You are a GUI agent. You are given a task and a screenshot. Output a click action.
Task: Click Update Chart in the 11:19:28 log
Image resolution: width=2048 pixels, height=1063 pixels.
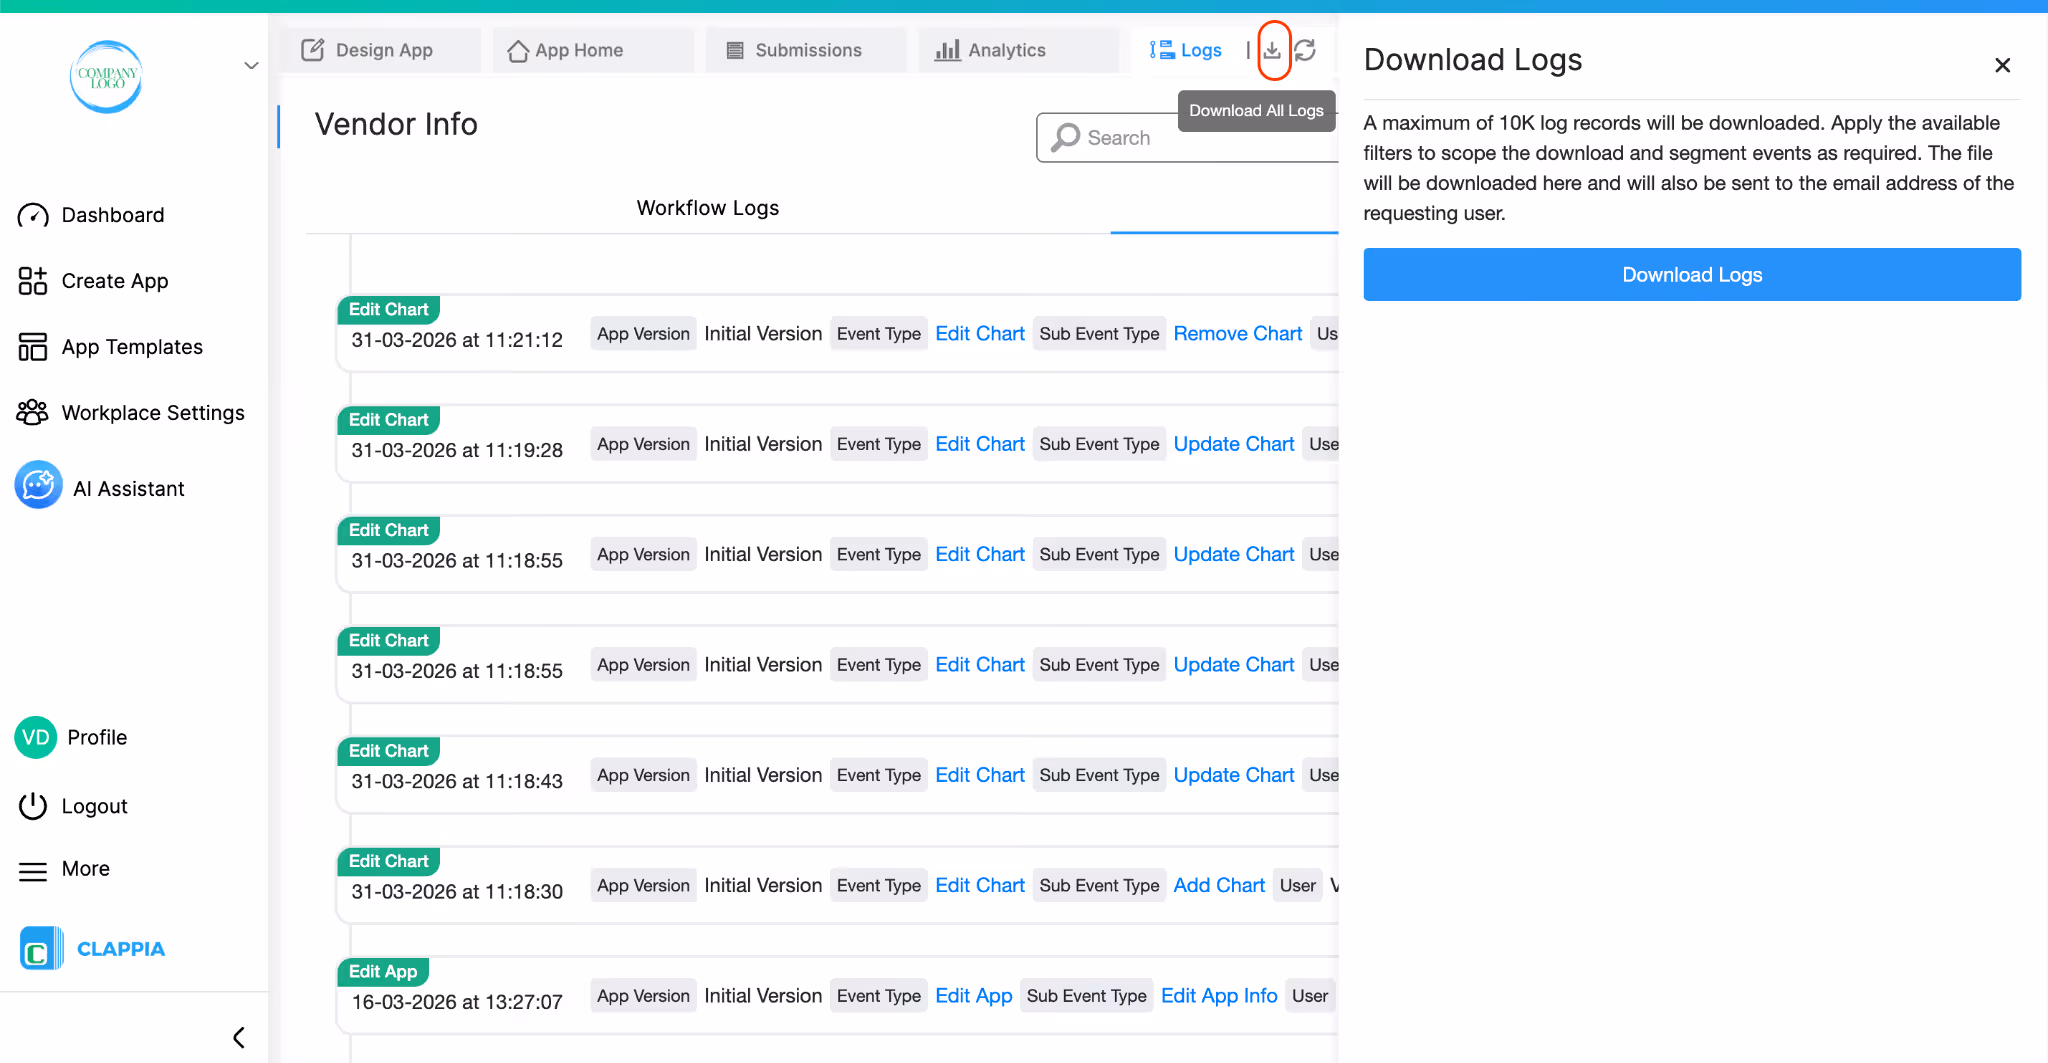1234,444
